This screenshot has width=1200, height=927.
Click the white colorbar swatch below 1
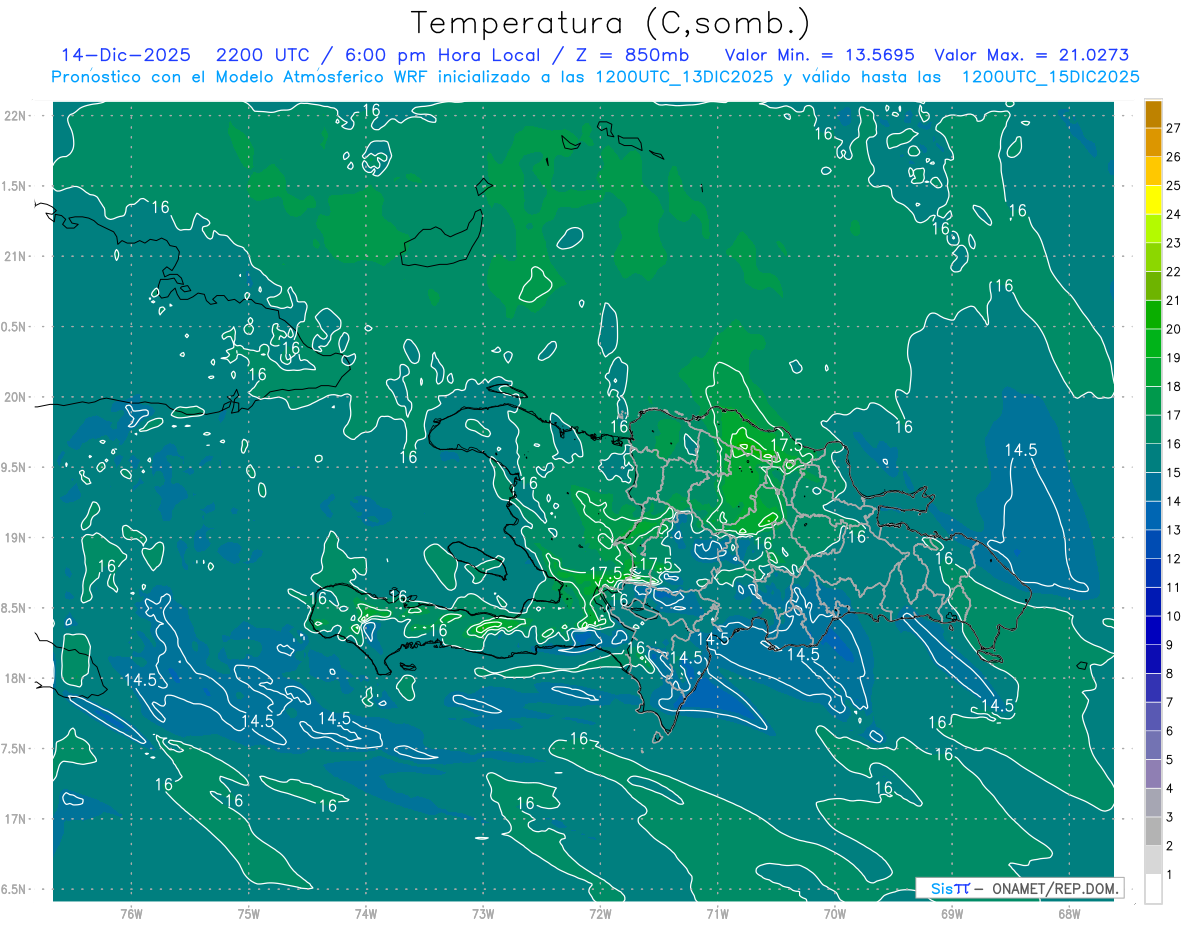click(1153, 889)
